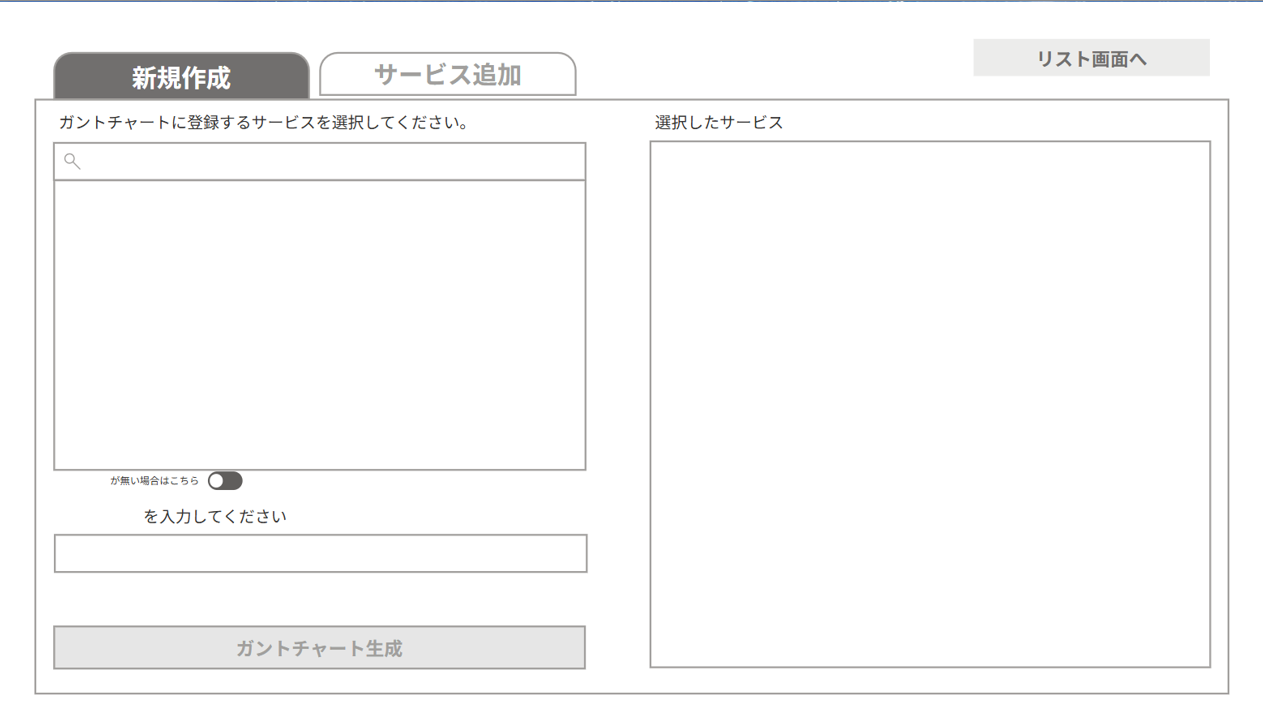Click inside the empty service list box
This screenshot has height=712, width=1263.
click(x=320, y=325)
